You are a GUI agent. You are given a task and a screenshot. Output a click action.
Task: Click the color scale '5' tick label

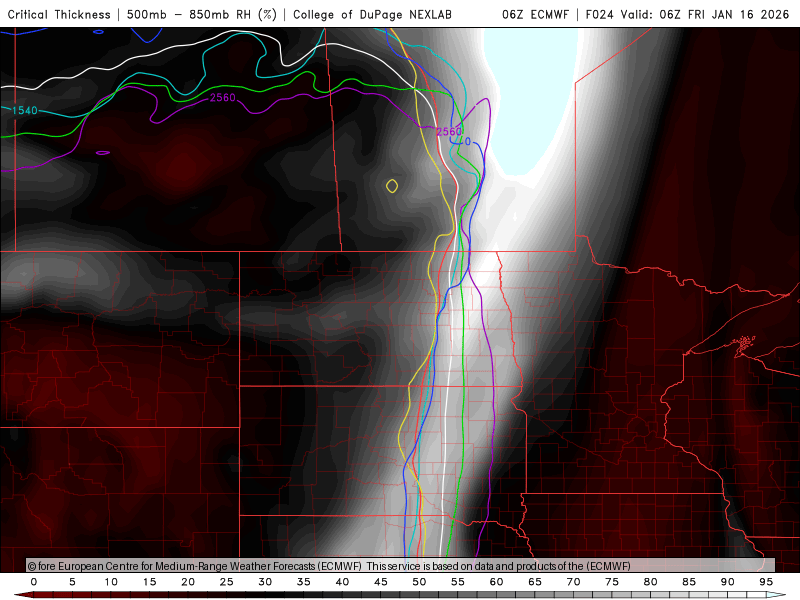click(72, 582)
